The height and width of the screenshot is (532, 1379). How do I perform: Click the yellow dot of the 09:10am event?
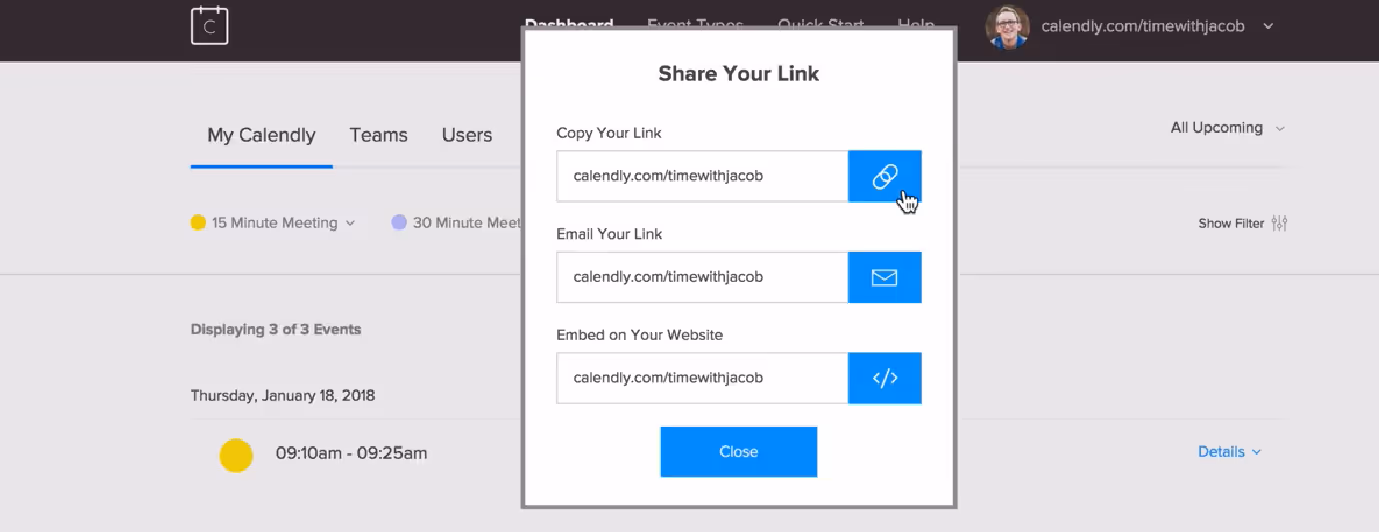(x=236, y=455)
